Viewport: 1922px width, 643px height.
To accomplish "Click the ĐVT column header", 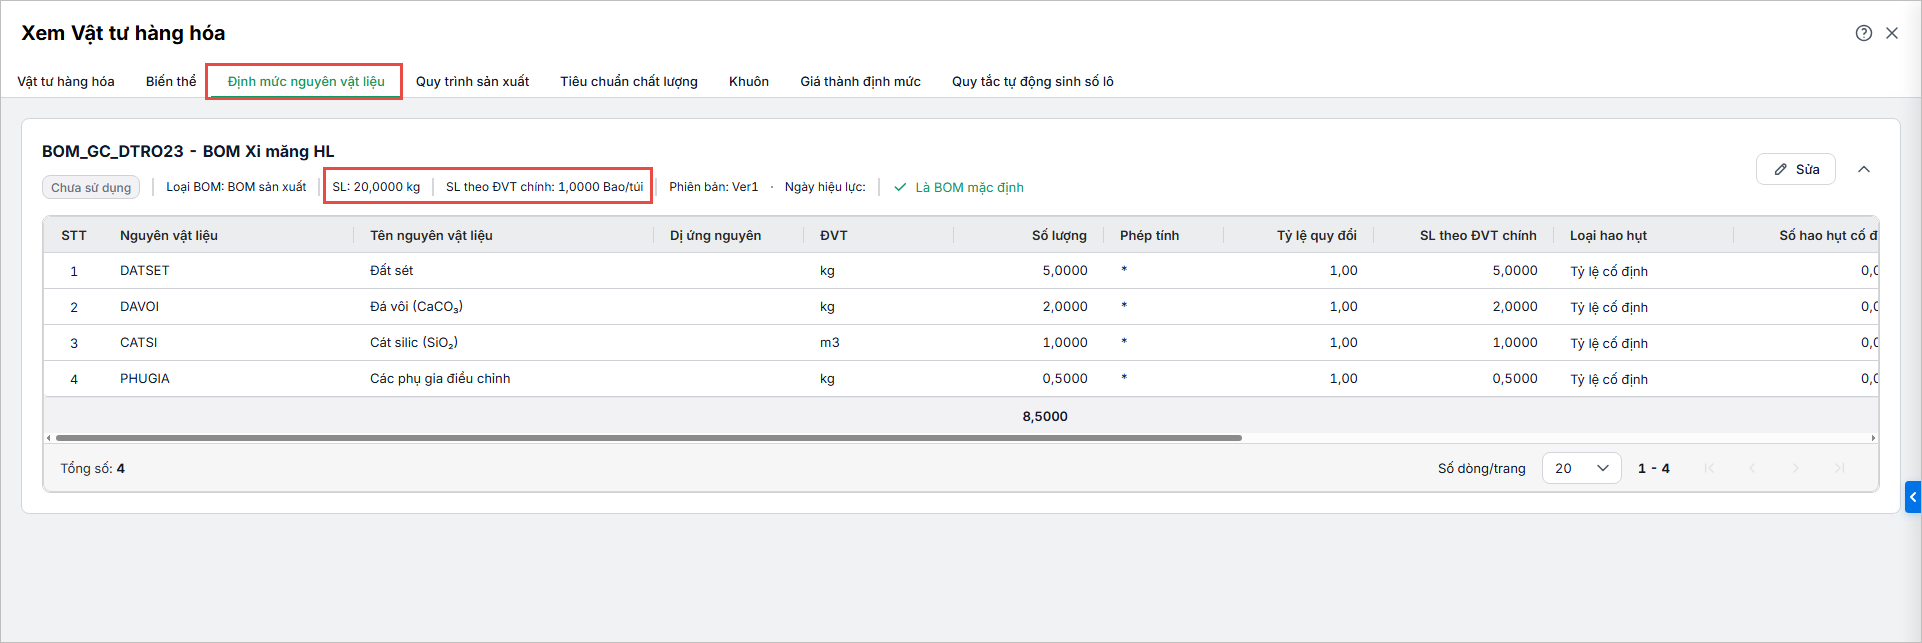I will click(x=833, y=235).
